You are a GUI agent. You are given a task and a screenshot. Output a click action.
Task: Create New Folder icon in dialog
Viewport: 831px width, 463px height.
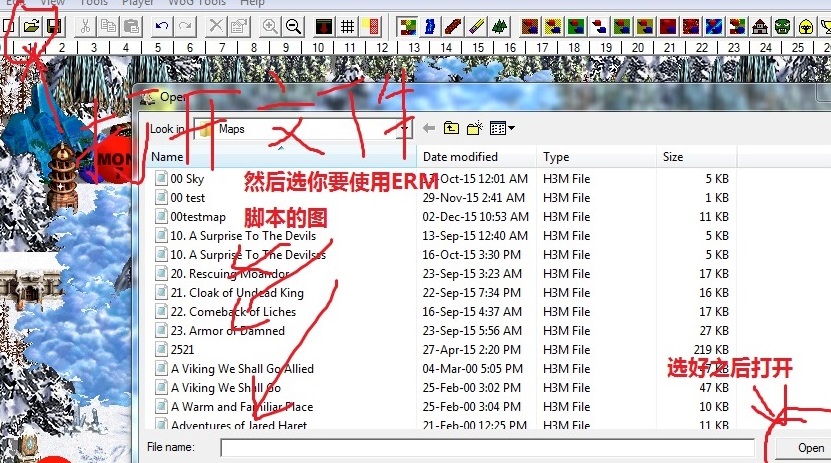pos(474,128)
